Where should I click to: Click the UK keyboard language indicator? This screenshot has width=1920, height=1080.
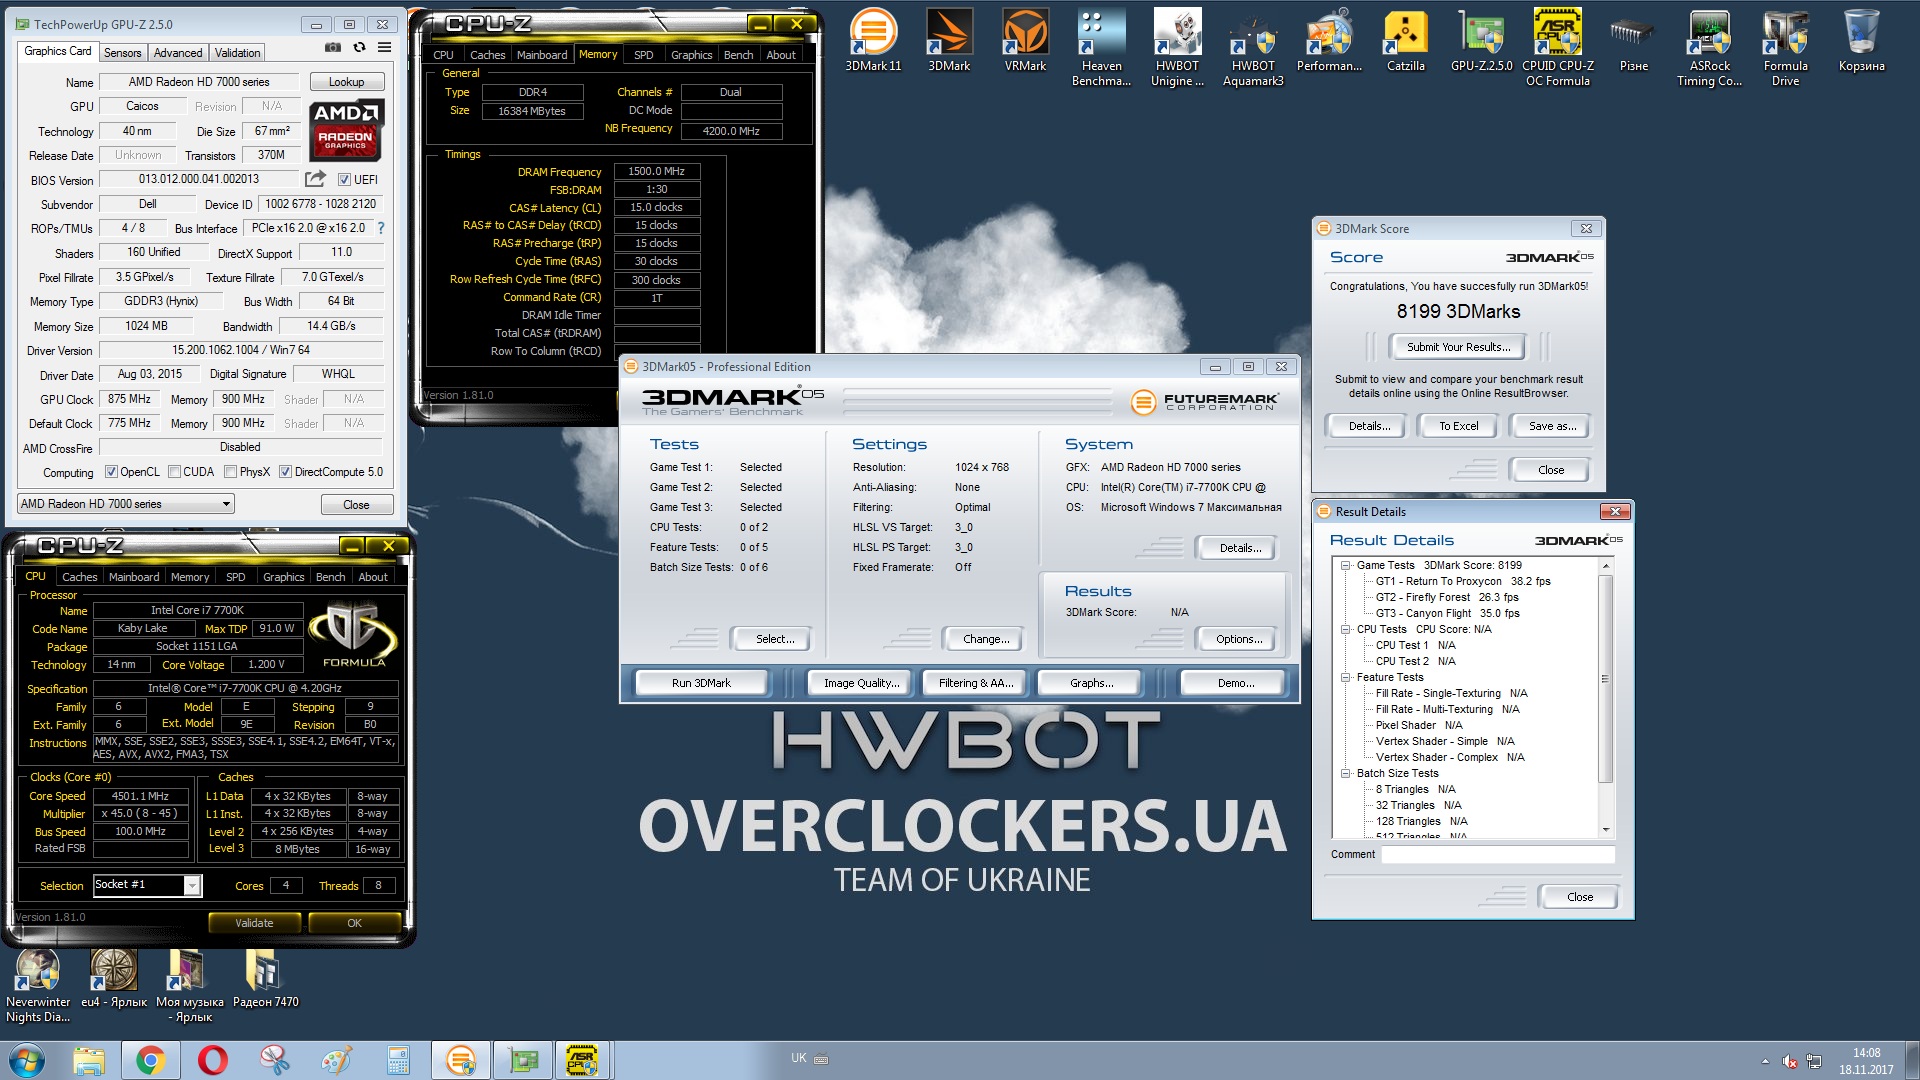[x=798, y=1058]
